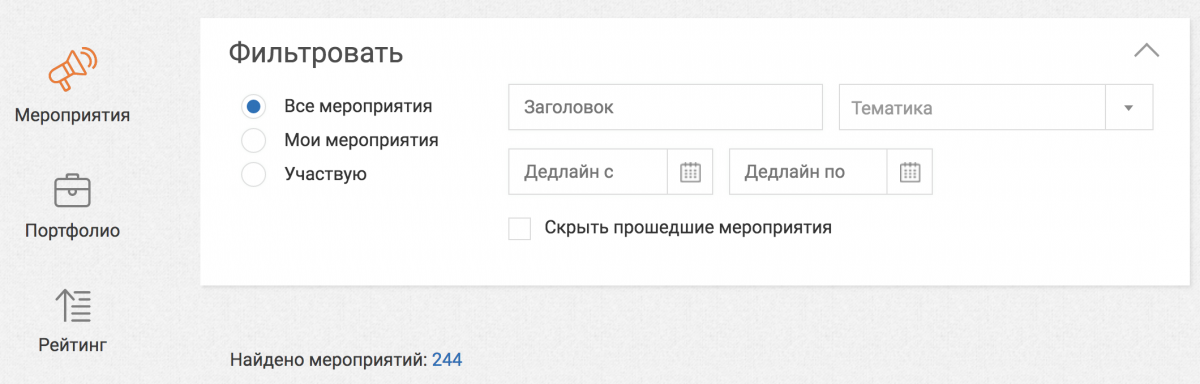Click the Заголовок input field
The width and height of the screenshot is (1200, 384).
(x=665, y=108)
